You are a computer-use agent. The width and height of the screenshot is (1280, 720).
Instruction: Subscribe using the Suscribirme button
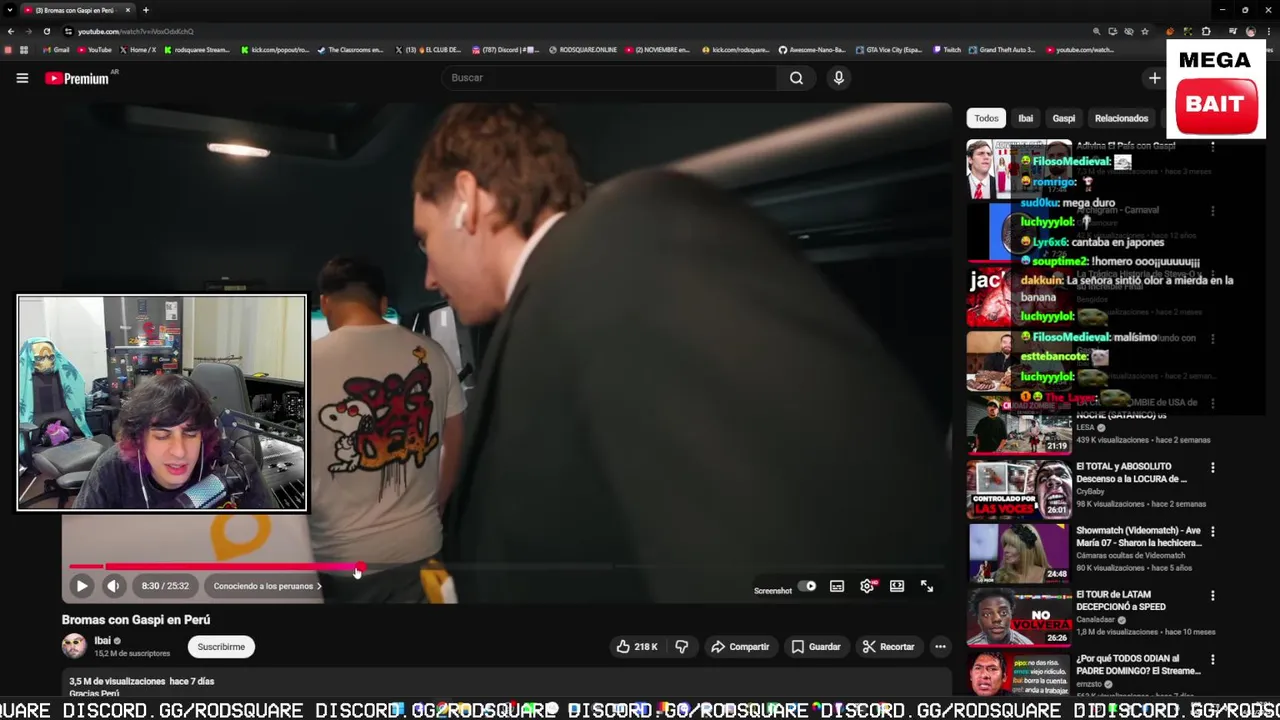[x=221, y=647]
